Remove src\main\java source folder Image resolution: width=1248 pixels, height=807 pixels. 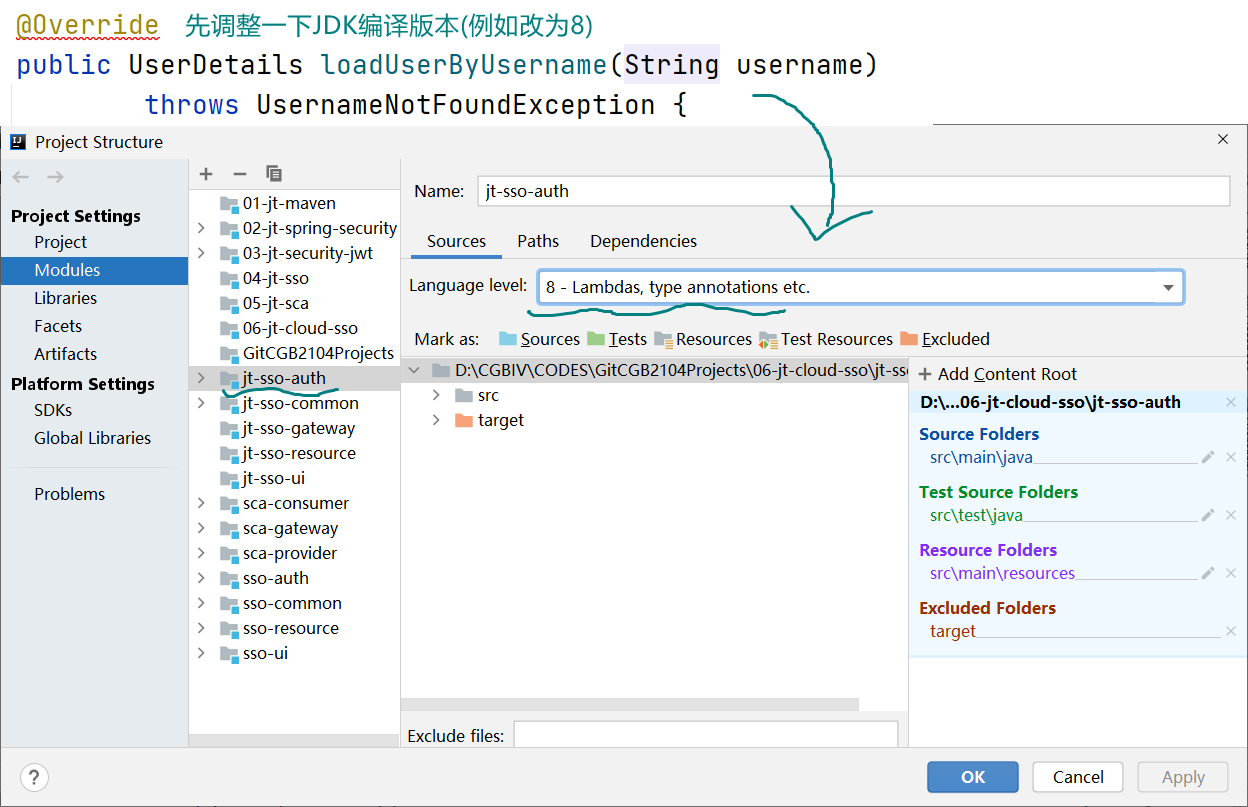coord(1231,457)
